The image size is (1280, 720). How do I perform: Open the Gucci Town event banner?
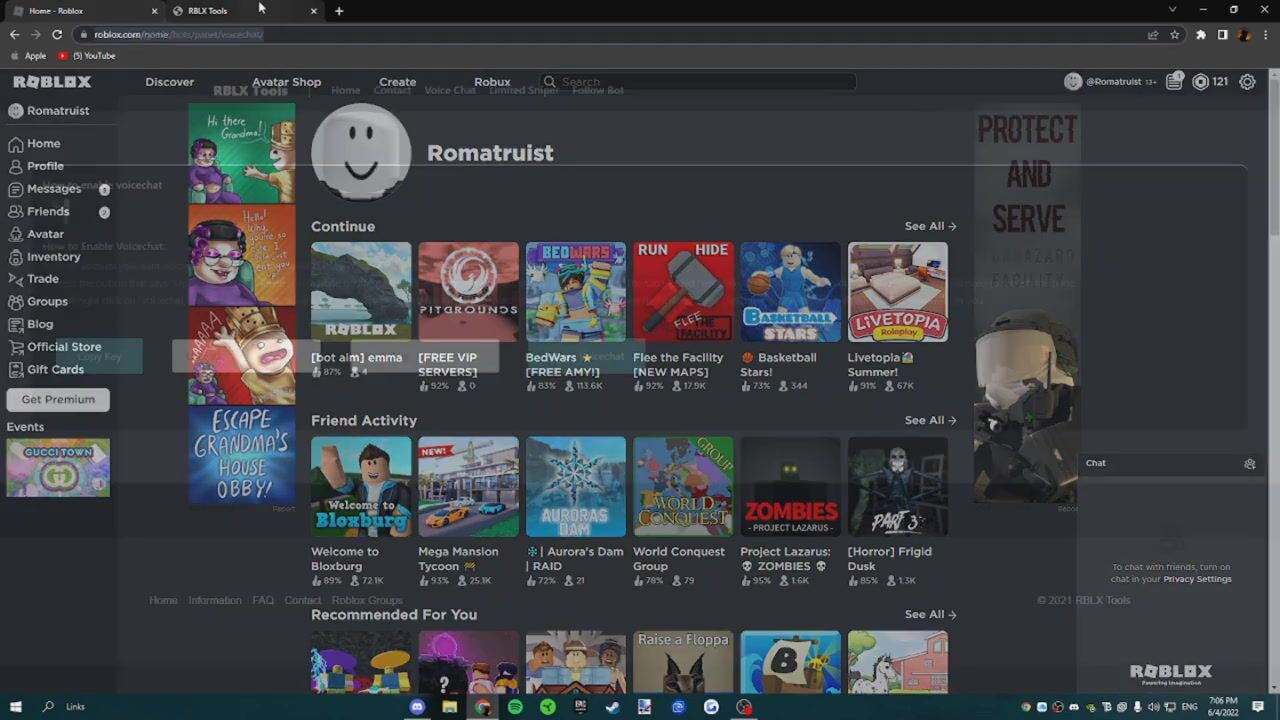point(58,467)
